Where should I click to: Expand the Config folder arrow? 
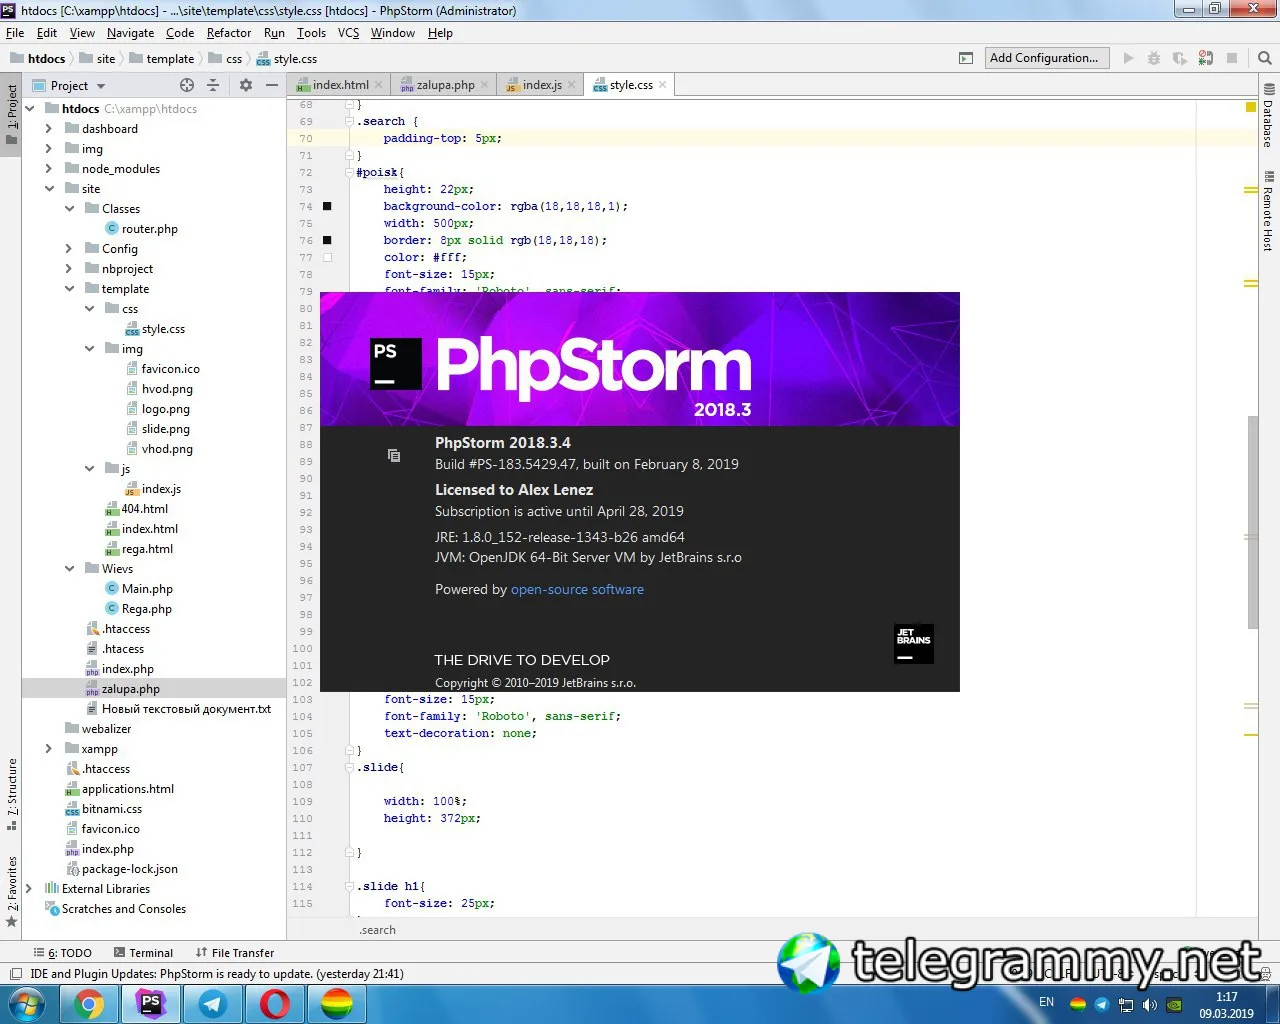69,249
